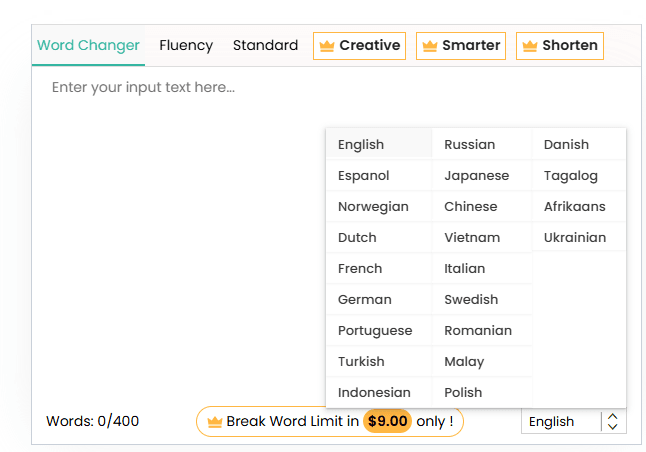The height and width of the screenshot is (452, 646).
Task: Click crown icon beside Break Word Limit
Action: pyautogui.click(x=214, y=422)
